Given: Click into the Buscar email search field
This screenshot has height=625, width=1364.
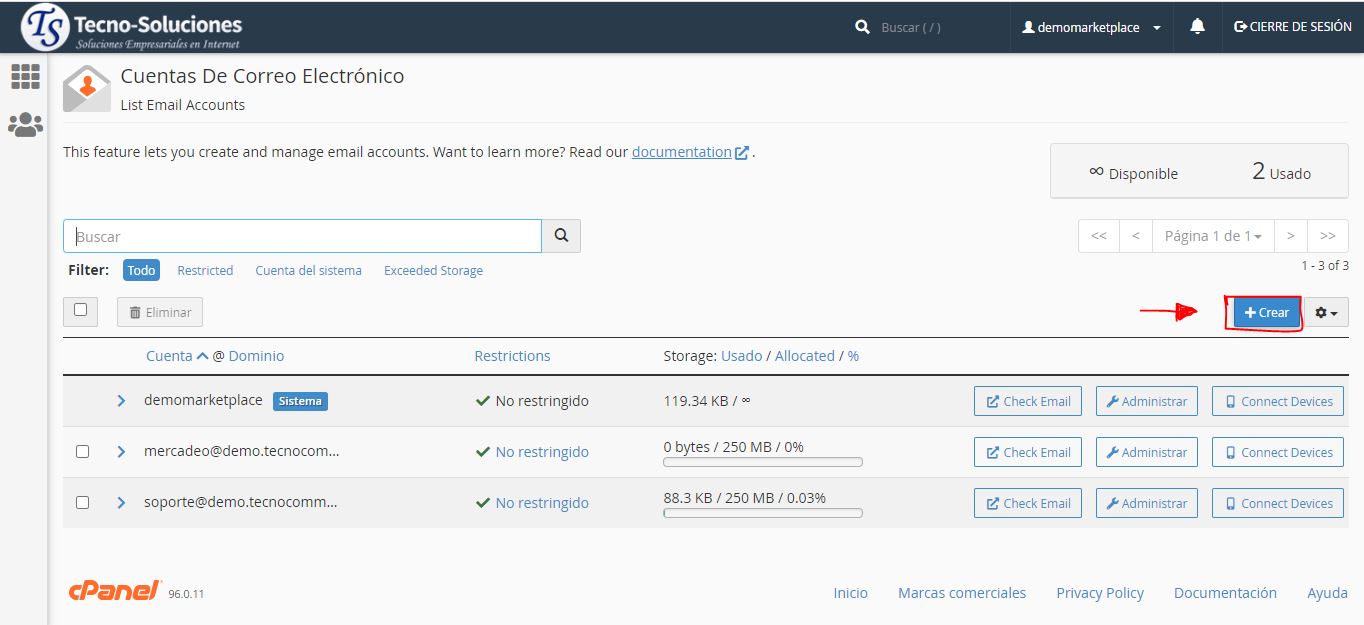Looking at the screenshot, I should 302,236.
